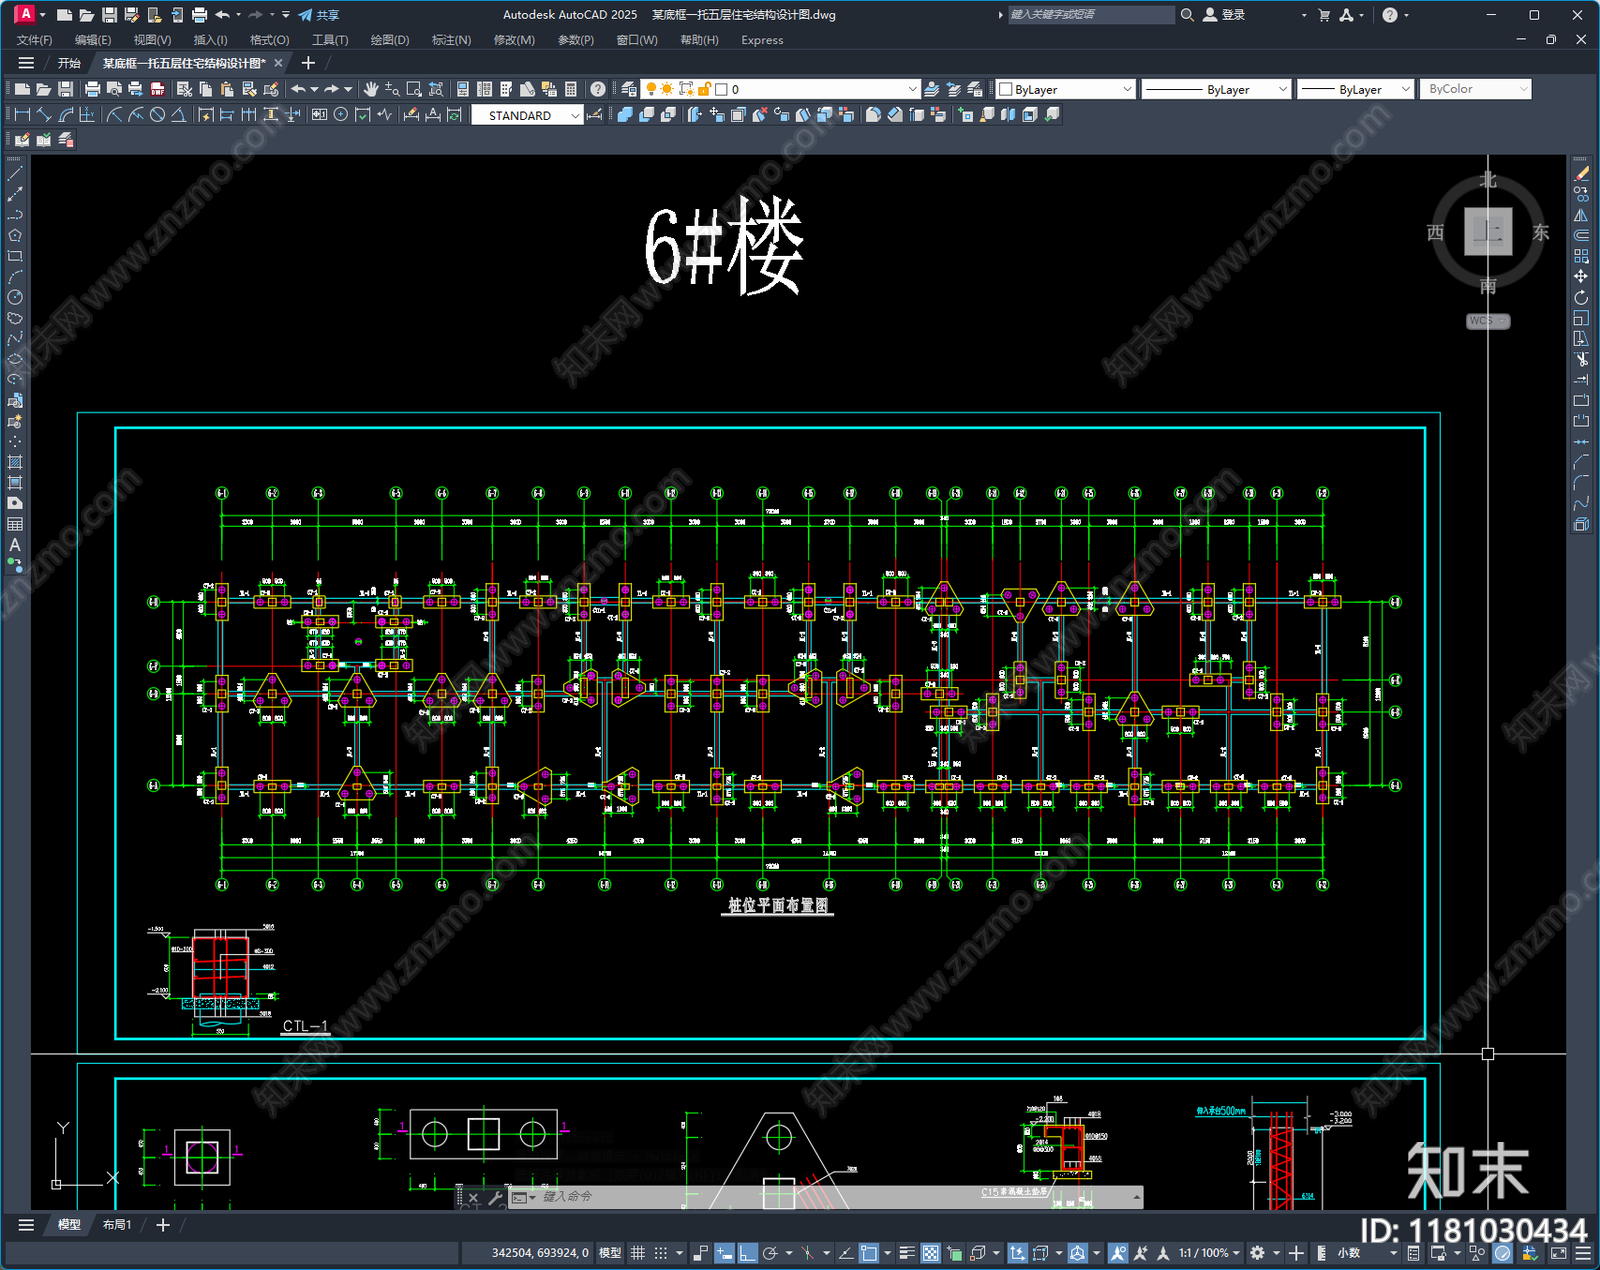This screenshot has width=1600, height=1270.
Task: Click the 东 (East) label on ViewCube
Action: coord(1541,232)
